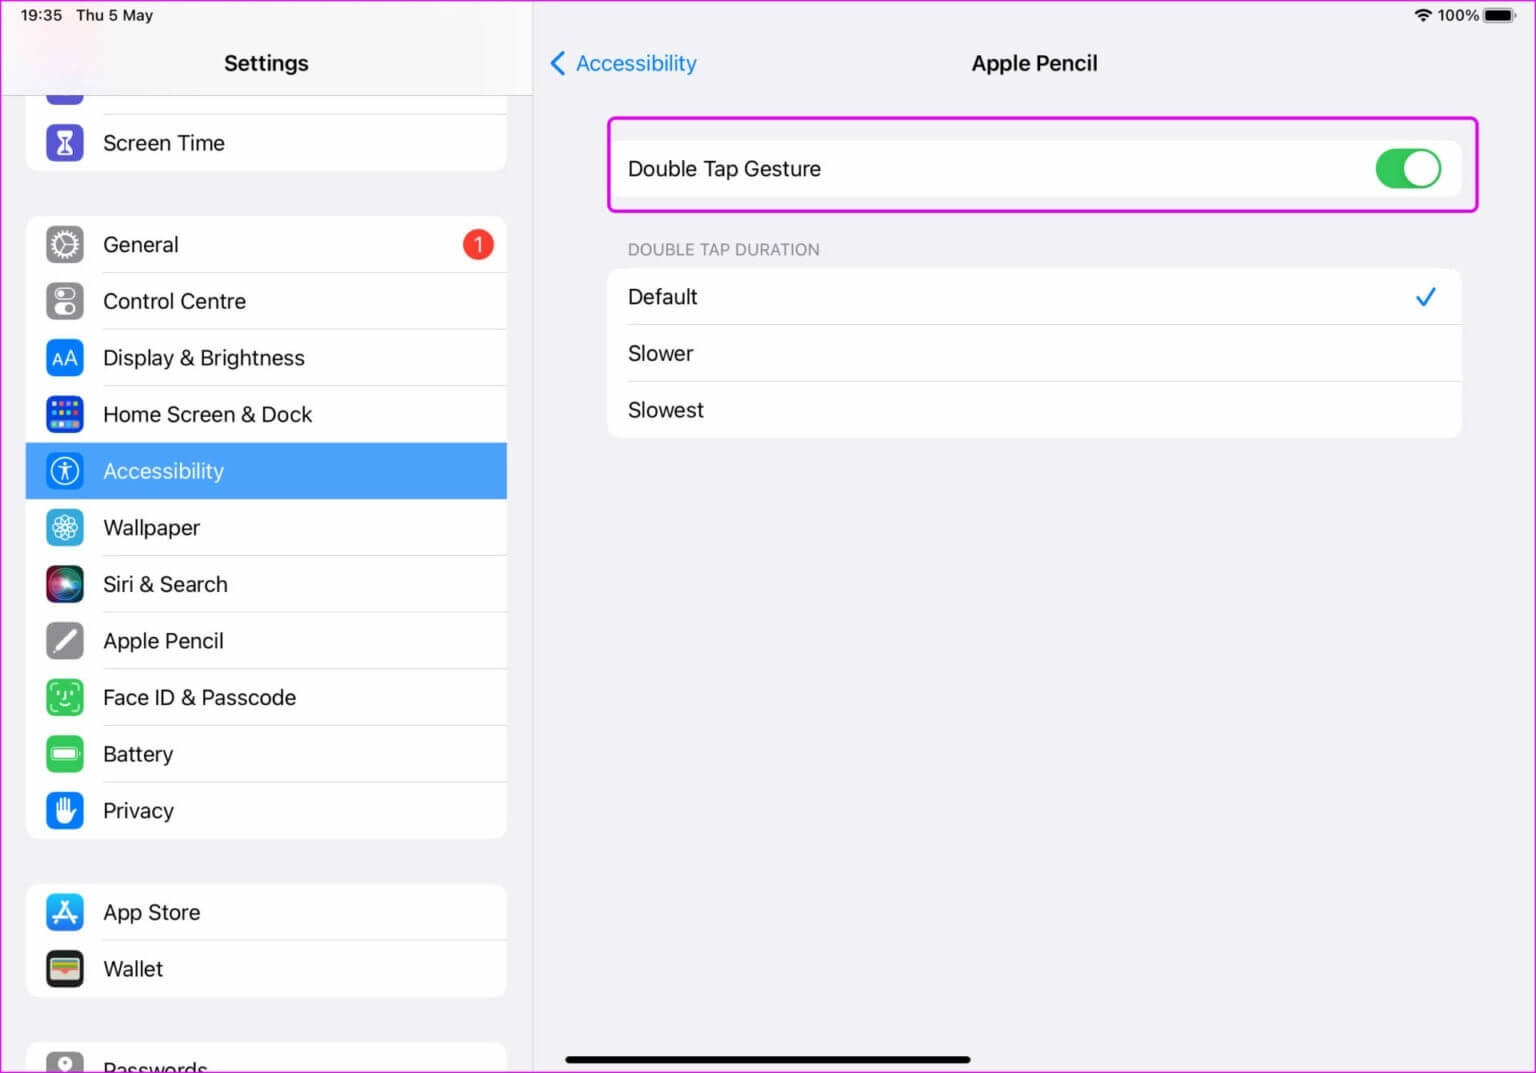Tap the green Battery icon

point(65,754)
